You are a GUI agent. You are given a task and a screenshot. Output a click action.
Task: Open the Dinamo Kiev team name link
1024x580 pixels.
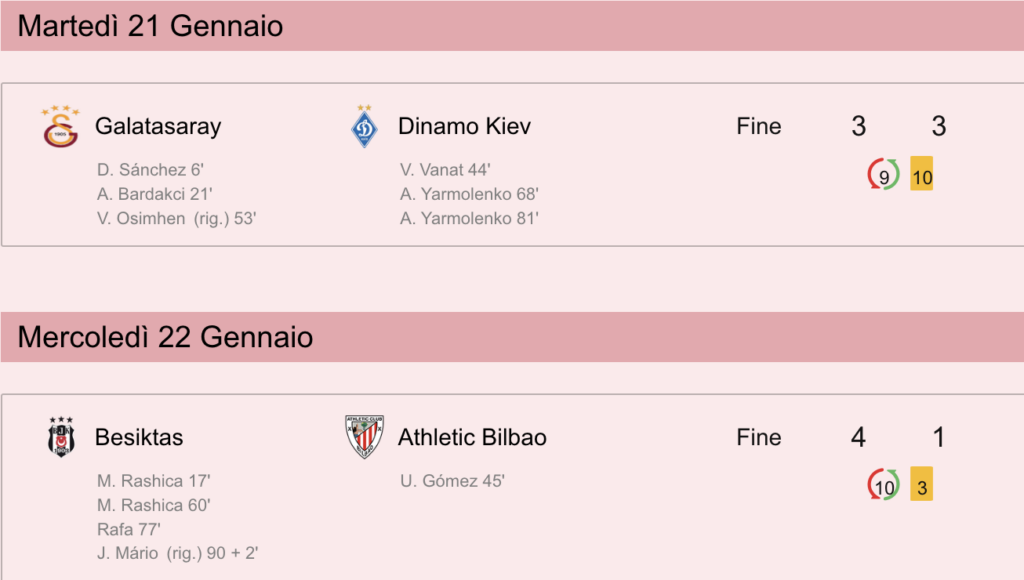tap(464, 126)
